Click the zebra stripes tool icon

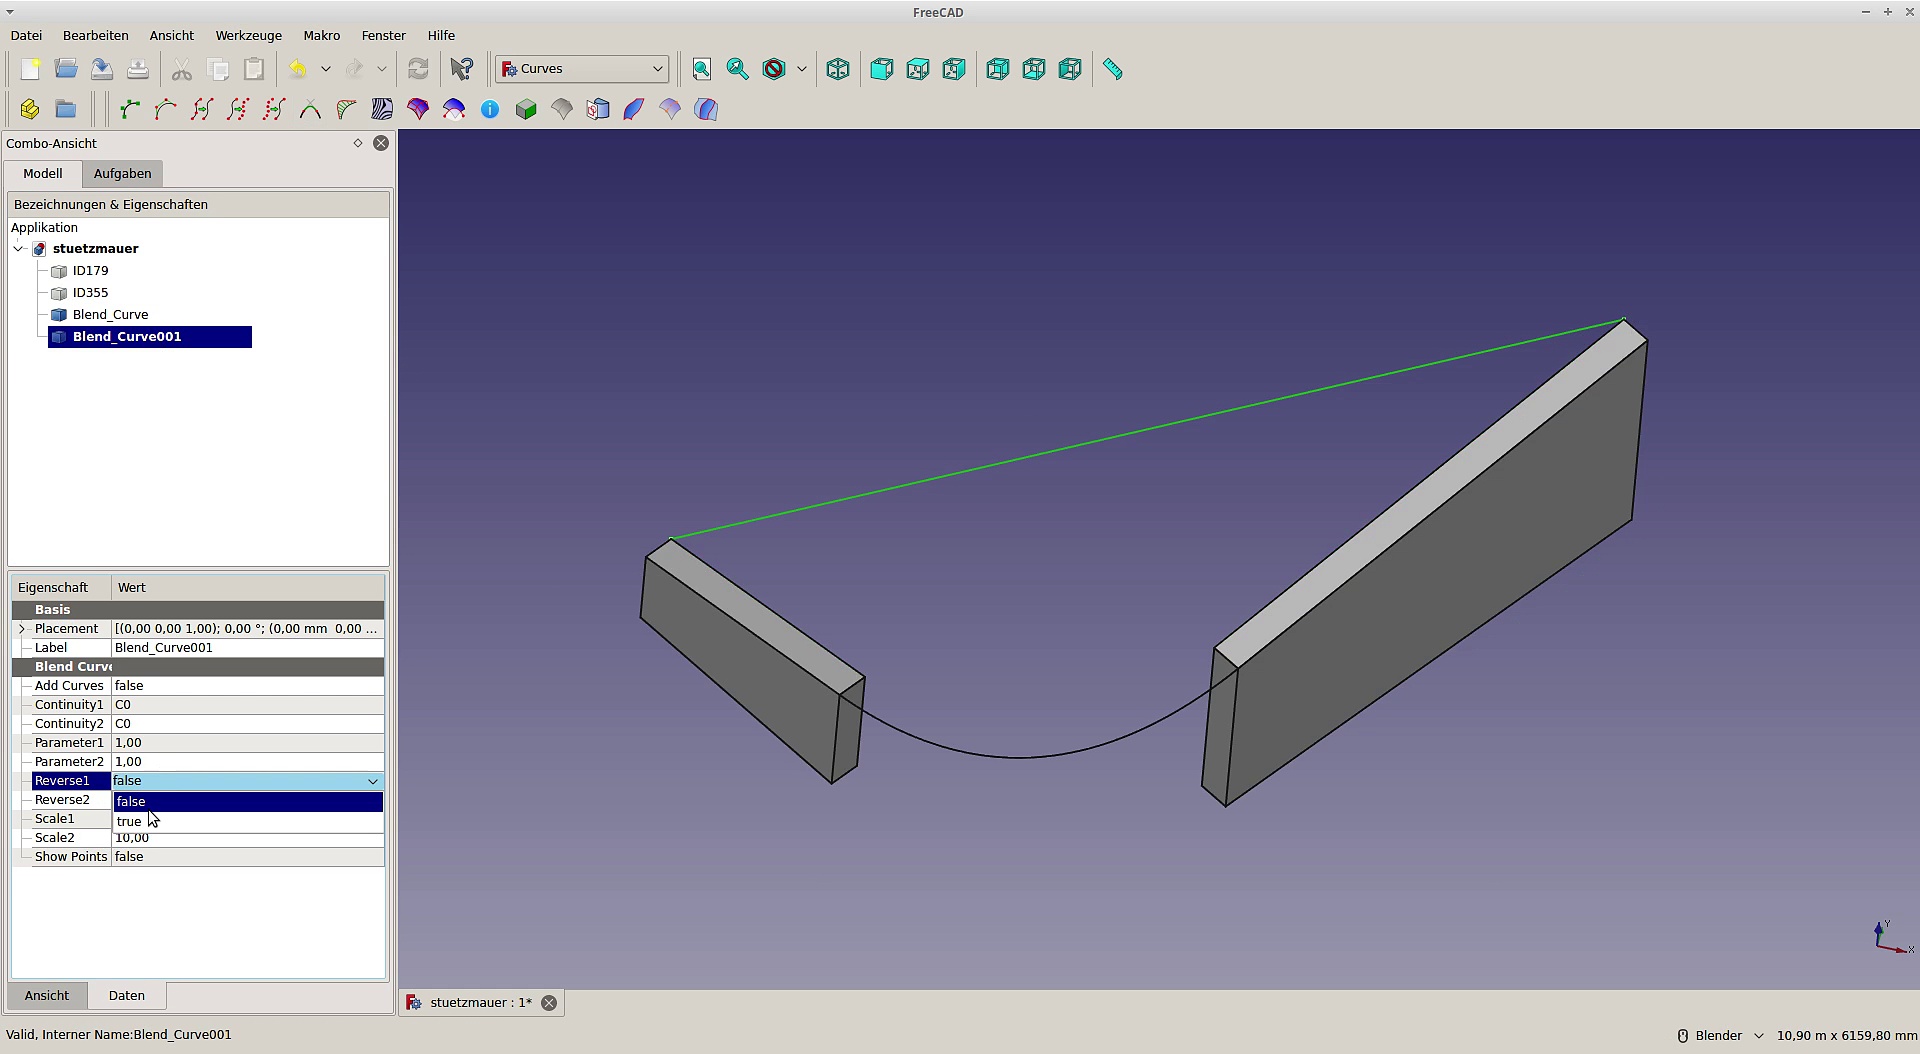(x=382, y=109)
